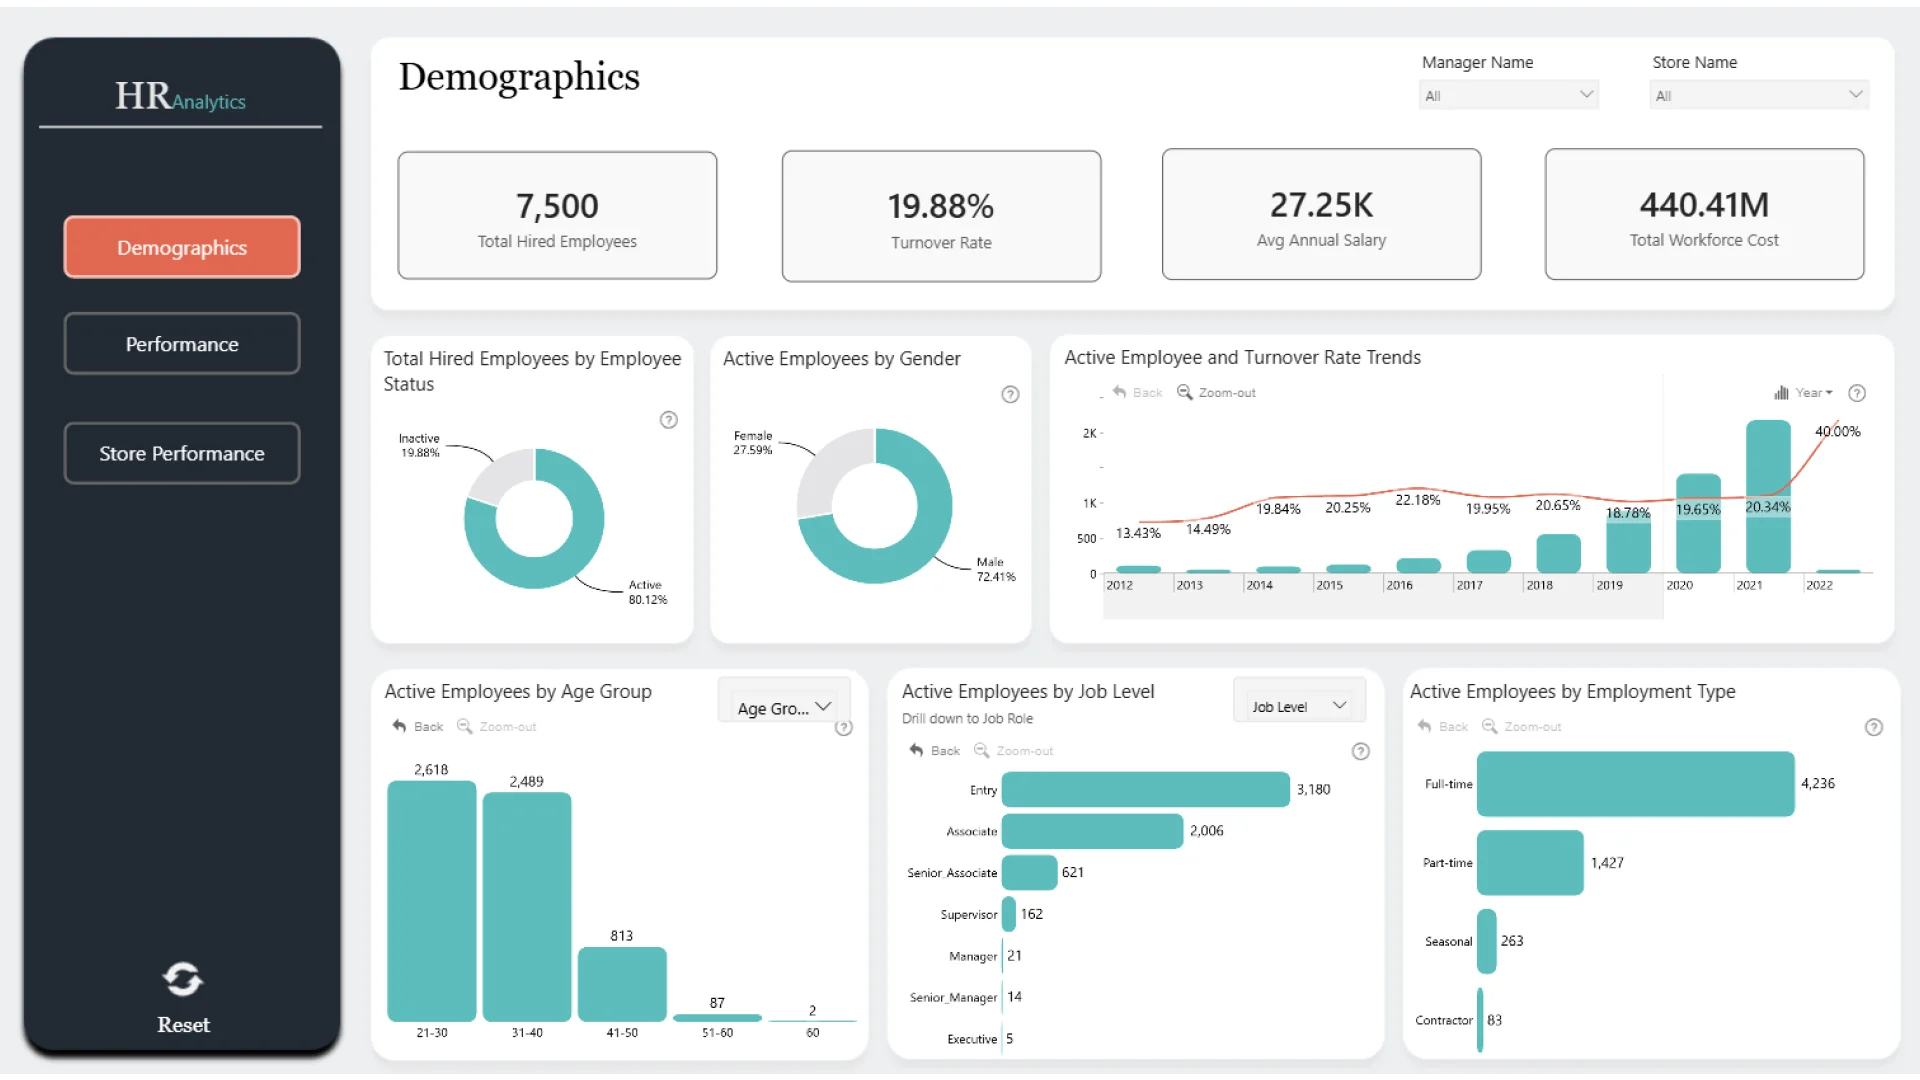1920x1080 pixels.
Task: Click Back arrow in Job Level chart
Action: (916, 750)
